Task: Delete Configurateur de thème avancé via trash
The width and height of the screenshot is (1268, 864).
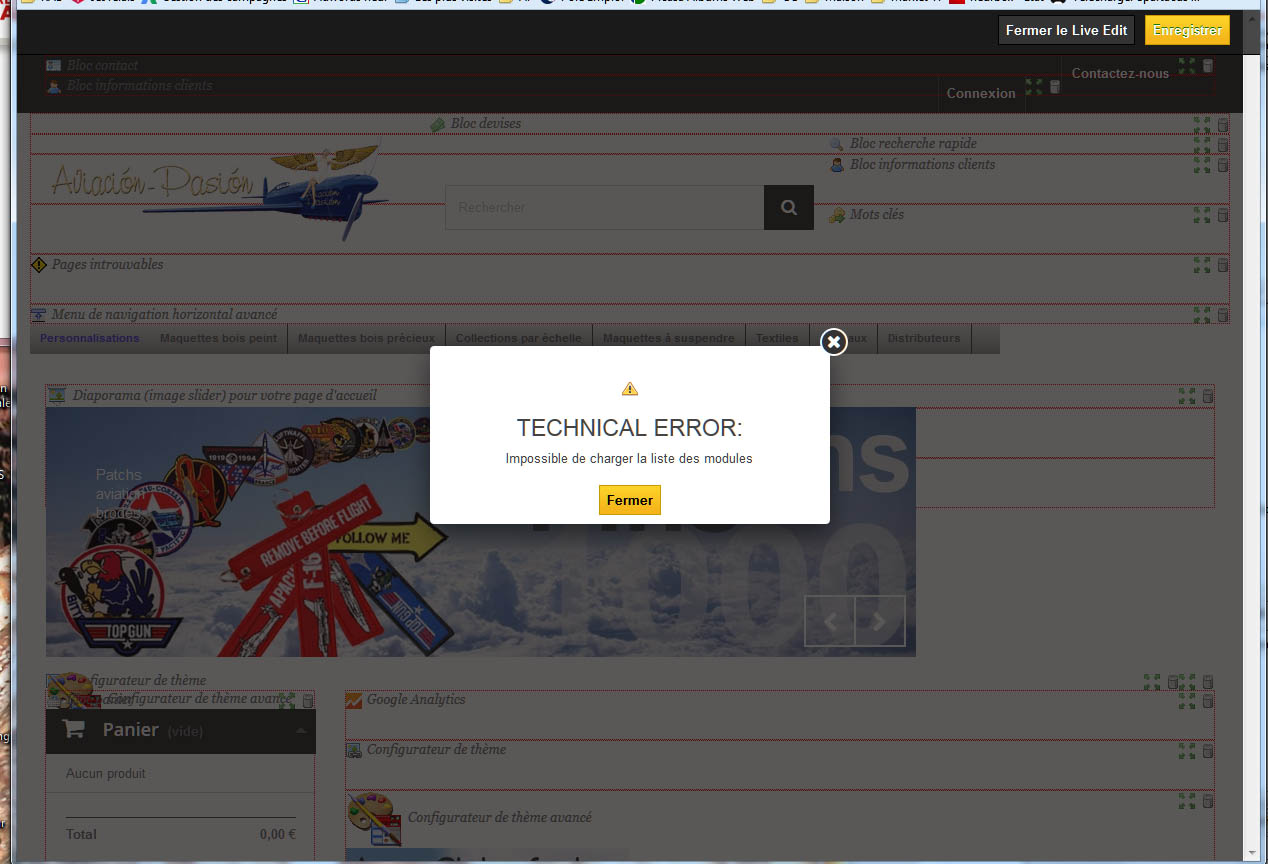Action: pyautogui.click(x=1208, y=801)
